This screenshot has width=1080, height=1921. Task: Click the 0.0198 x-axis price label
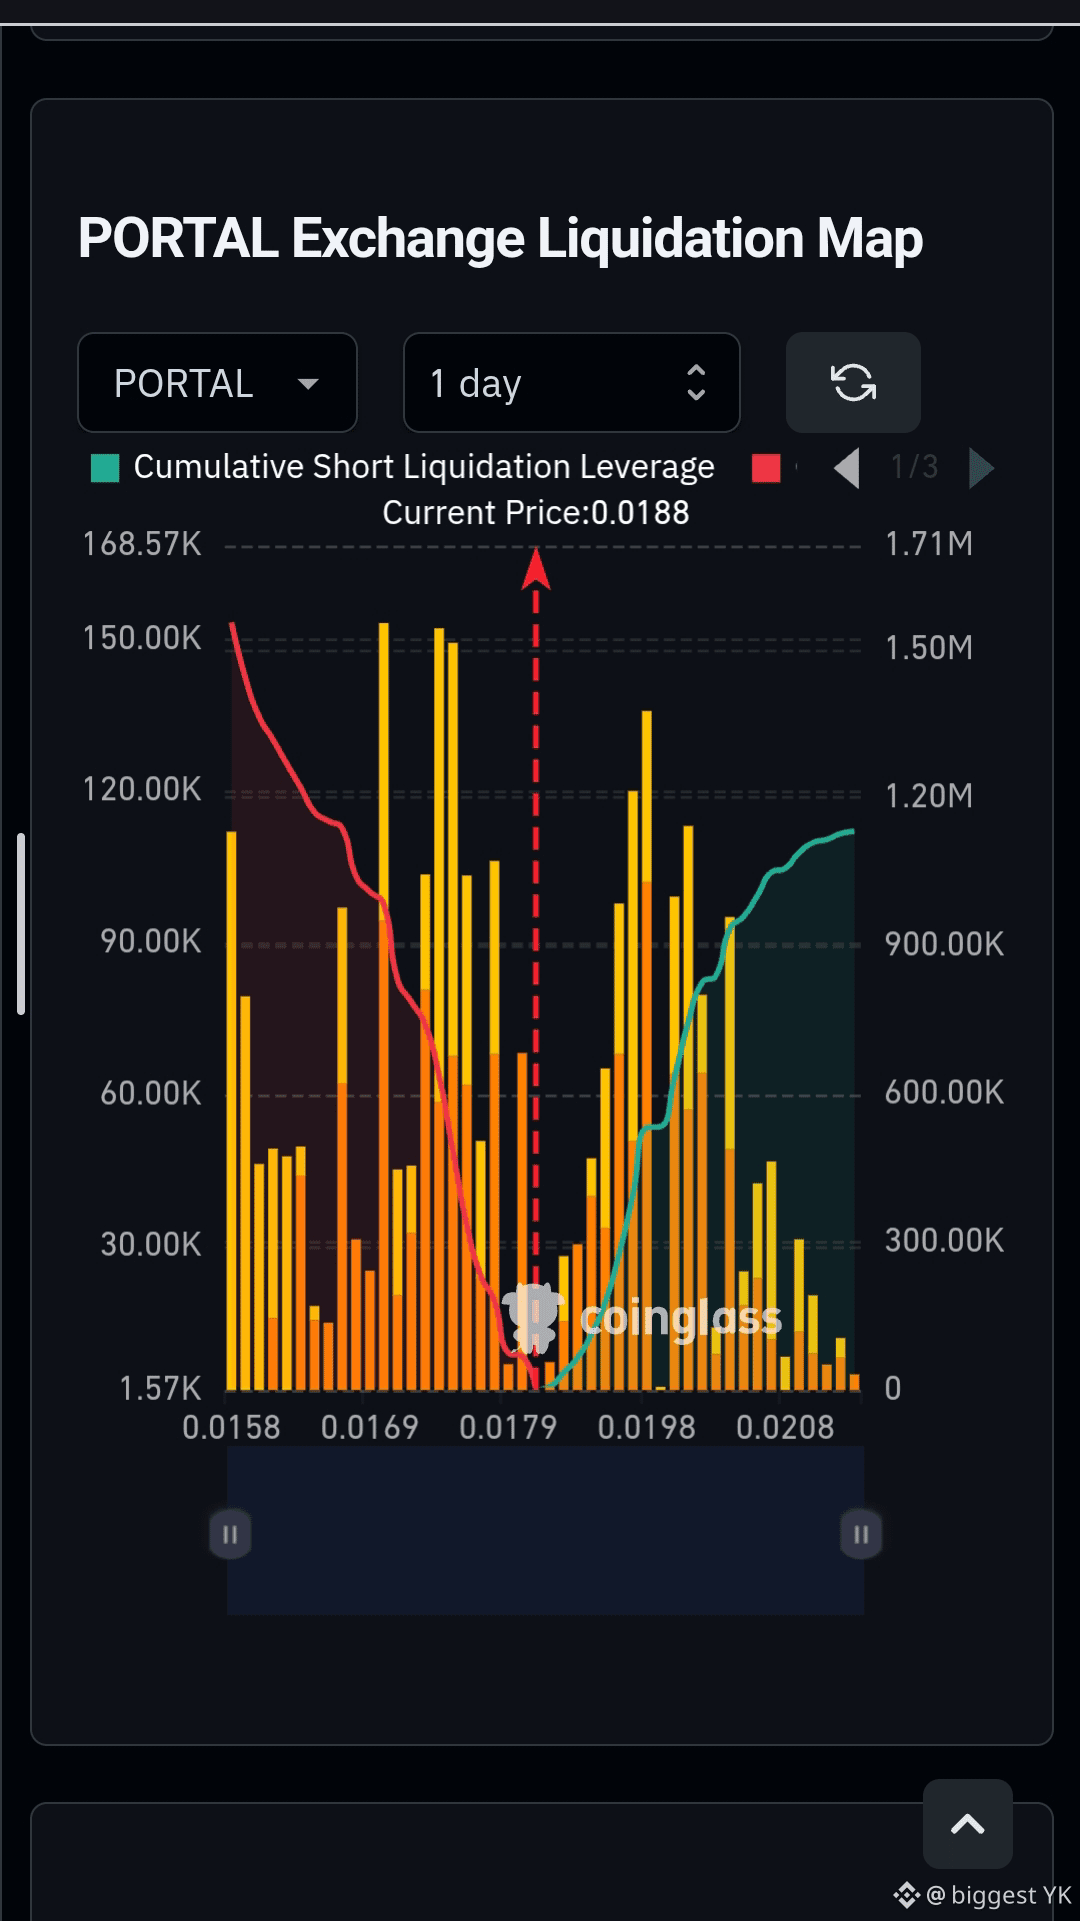(x=646, y=1427)
